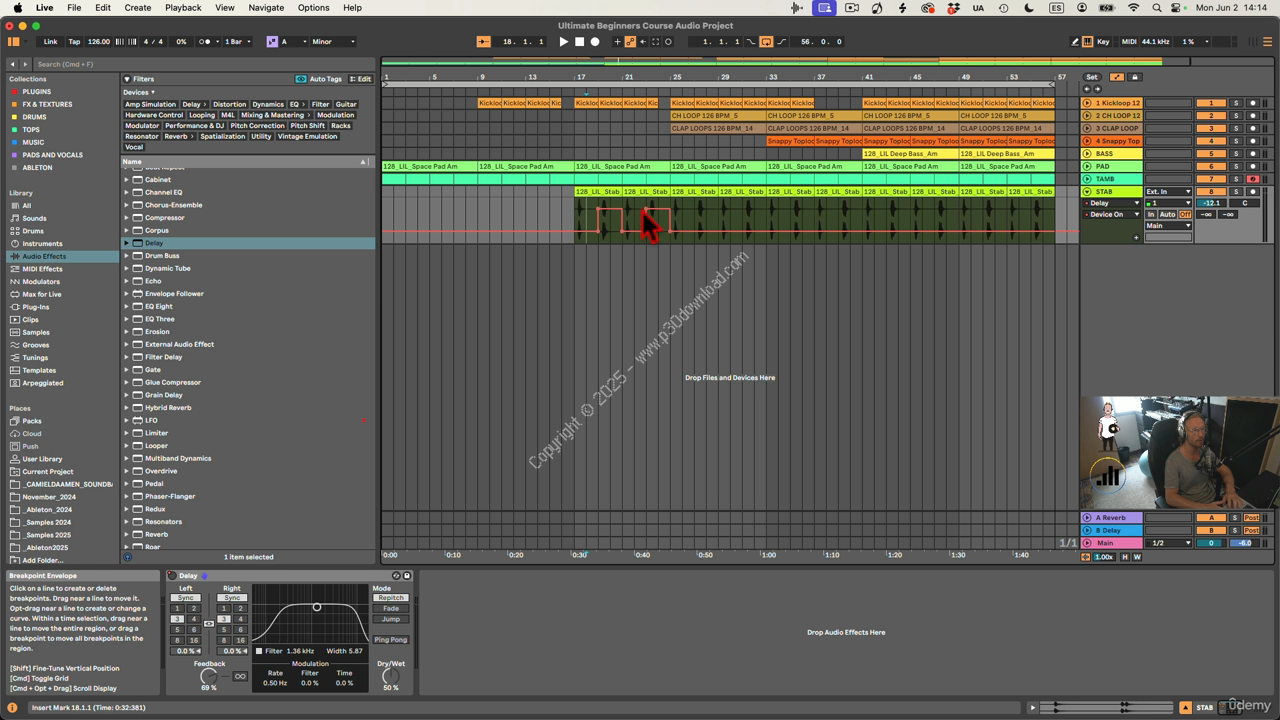Select Audio Effects in Library sidebar
The height and width of the screenshot is (720, 1280).
(x=44, y=256)
